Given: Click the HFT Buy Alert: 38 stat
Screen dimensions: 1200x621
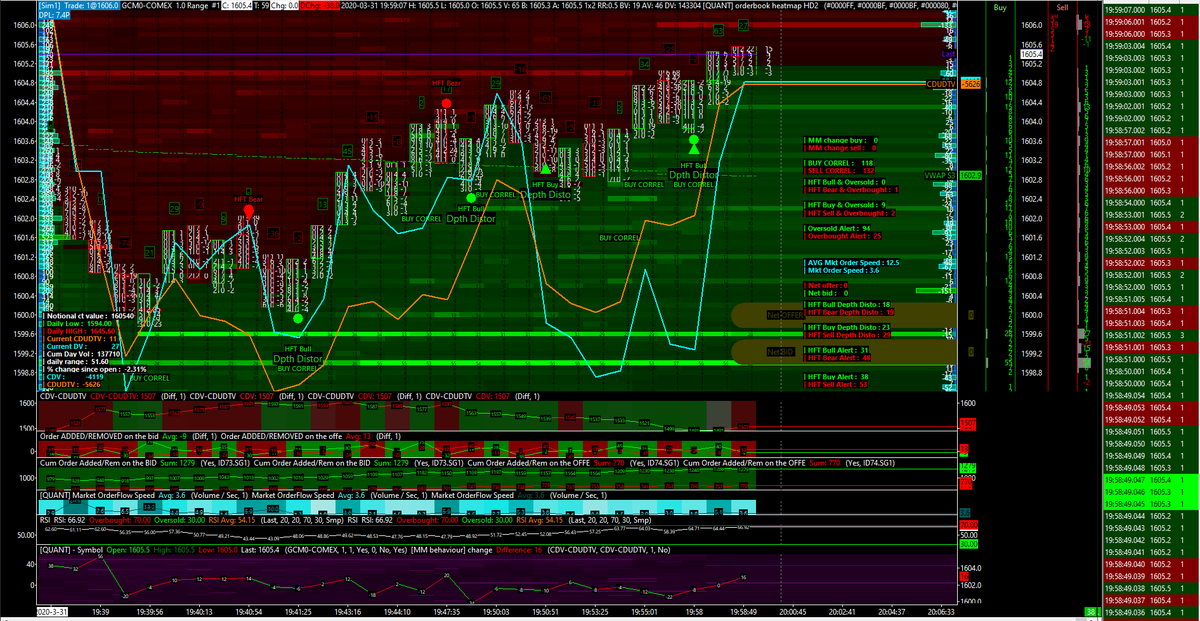Looking at the screenshot, I should click(x=838, y=376).
